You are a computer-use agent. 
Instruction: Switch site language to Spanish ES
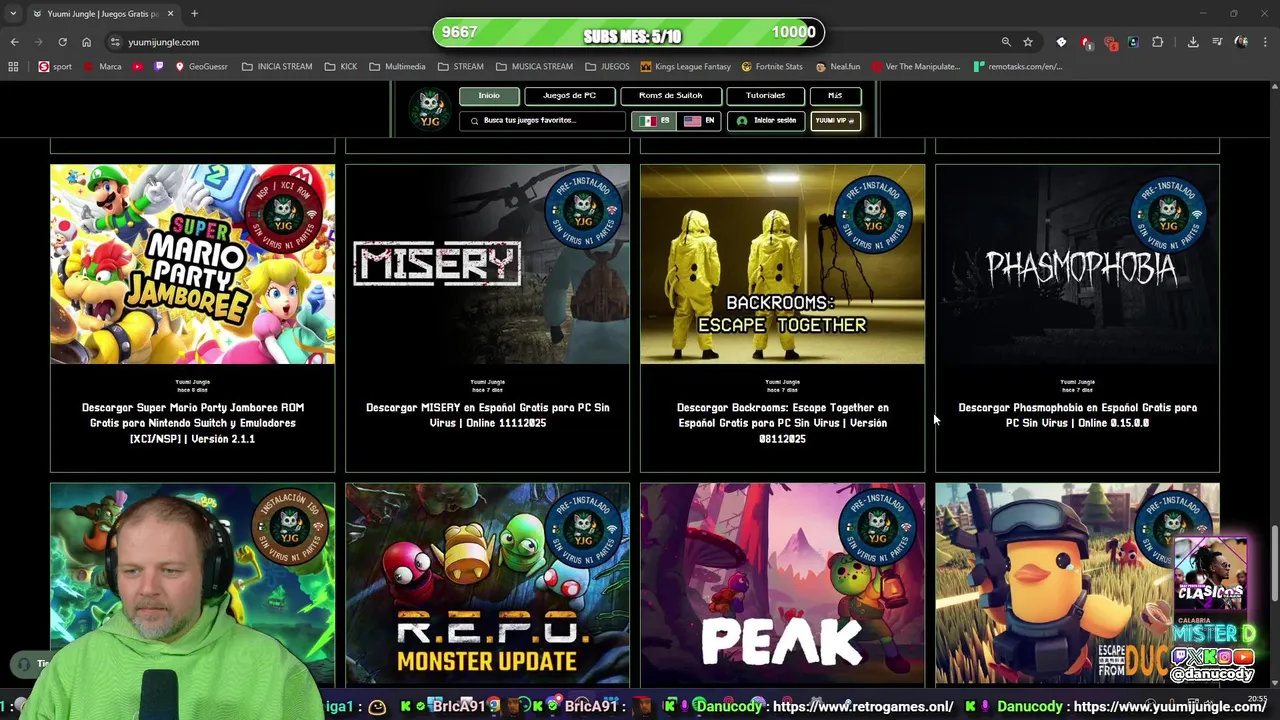coord(655,121)
